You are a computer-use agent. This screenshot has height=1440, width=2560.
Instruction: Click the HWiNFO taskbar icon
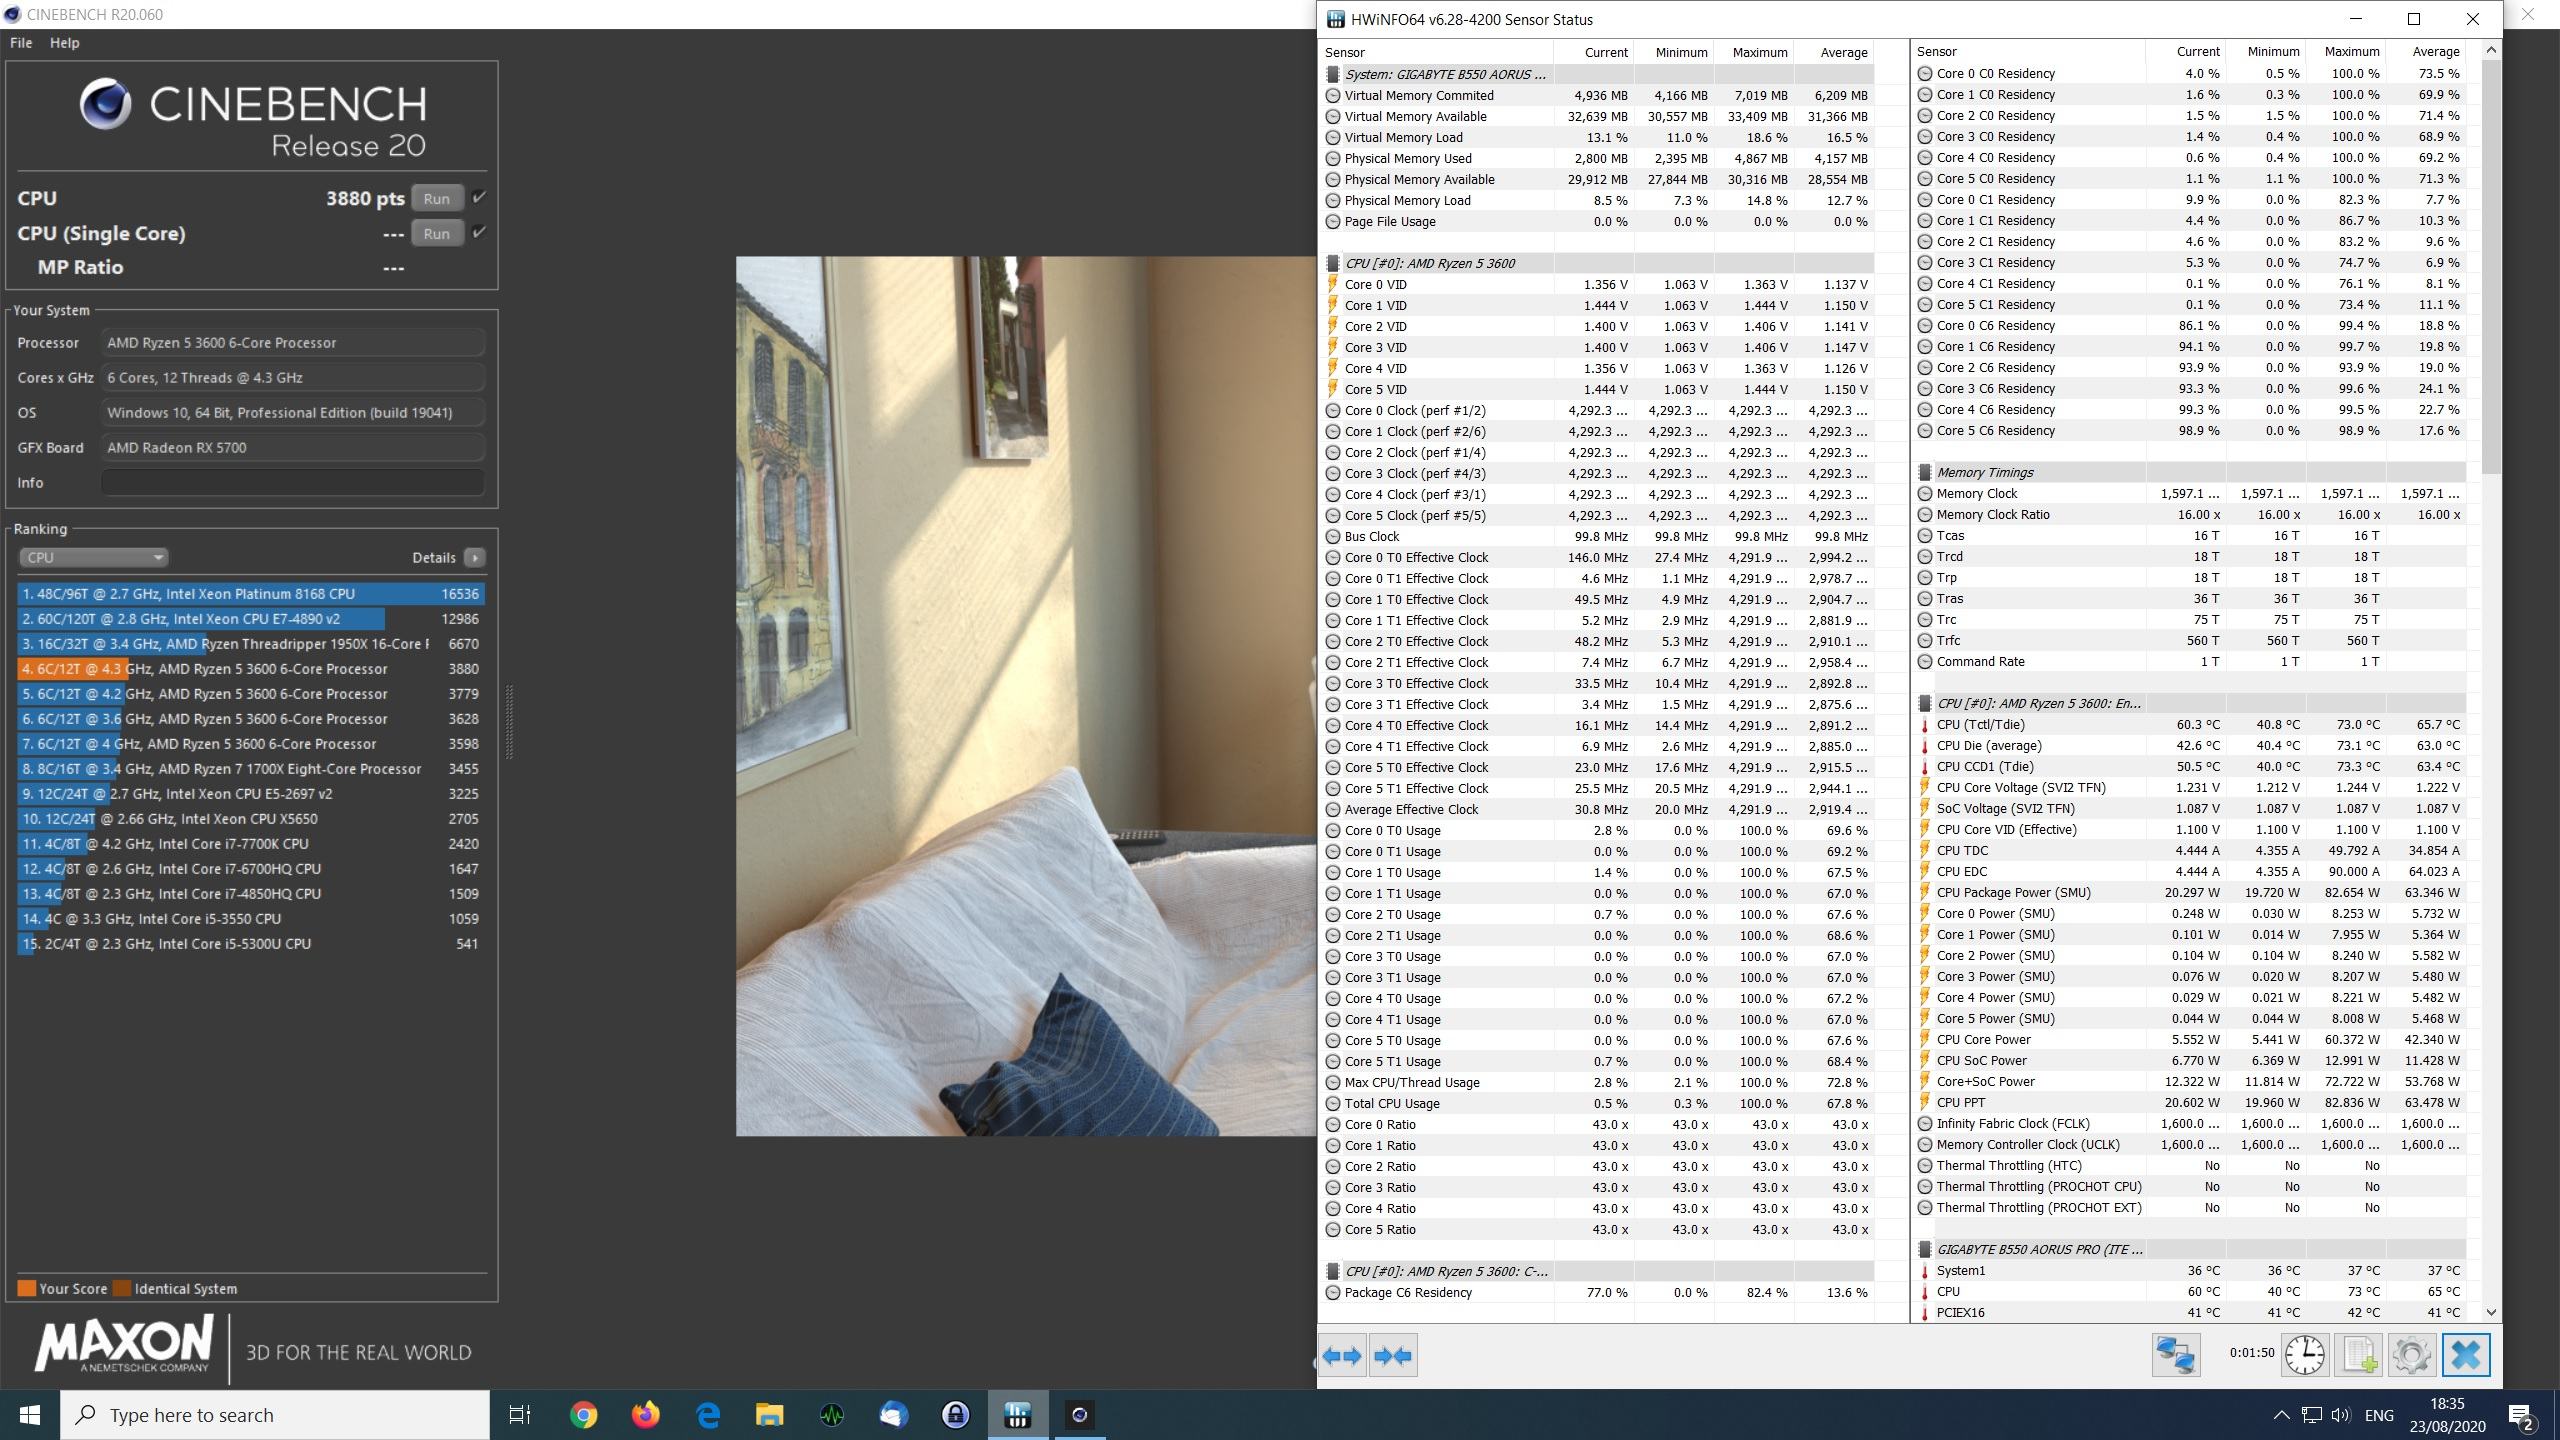point(1017,1415)
